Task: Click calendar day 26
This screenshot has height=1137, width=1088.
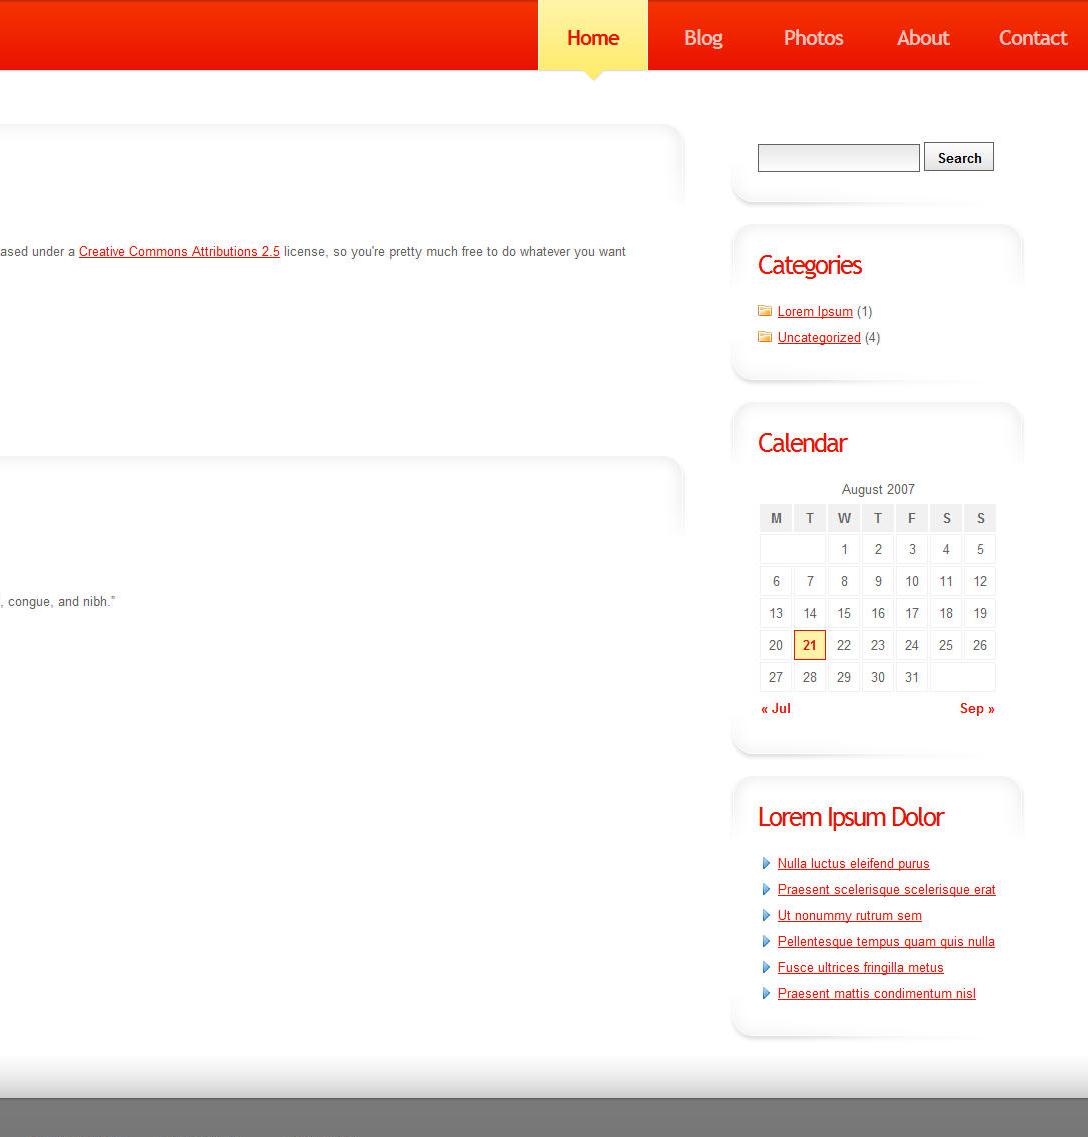Action: point(979,645)
